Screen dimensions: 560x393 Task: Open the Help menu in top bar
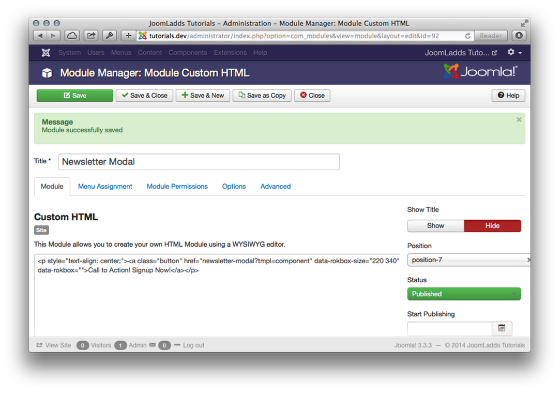(x=260, y=53)
